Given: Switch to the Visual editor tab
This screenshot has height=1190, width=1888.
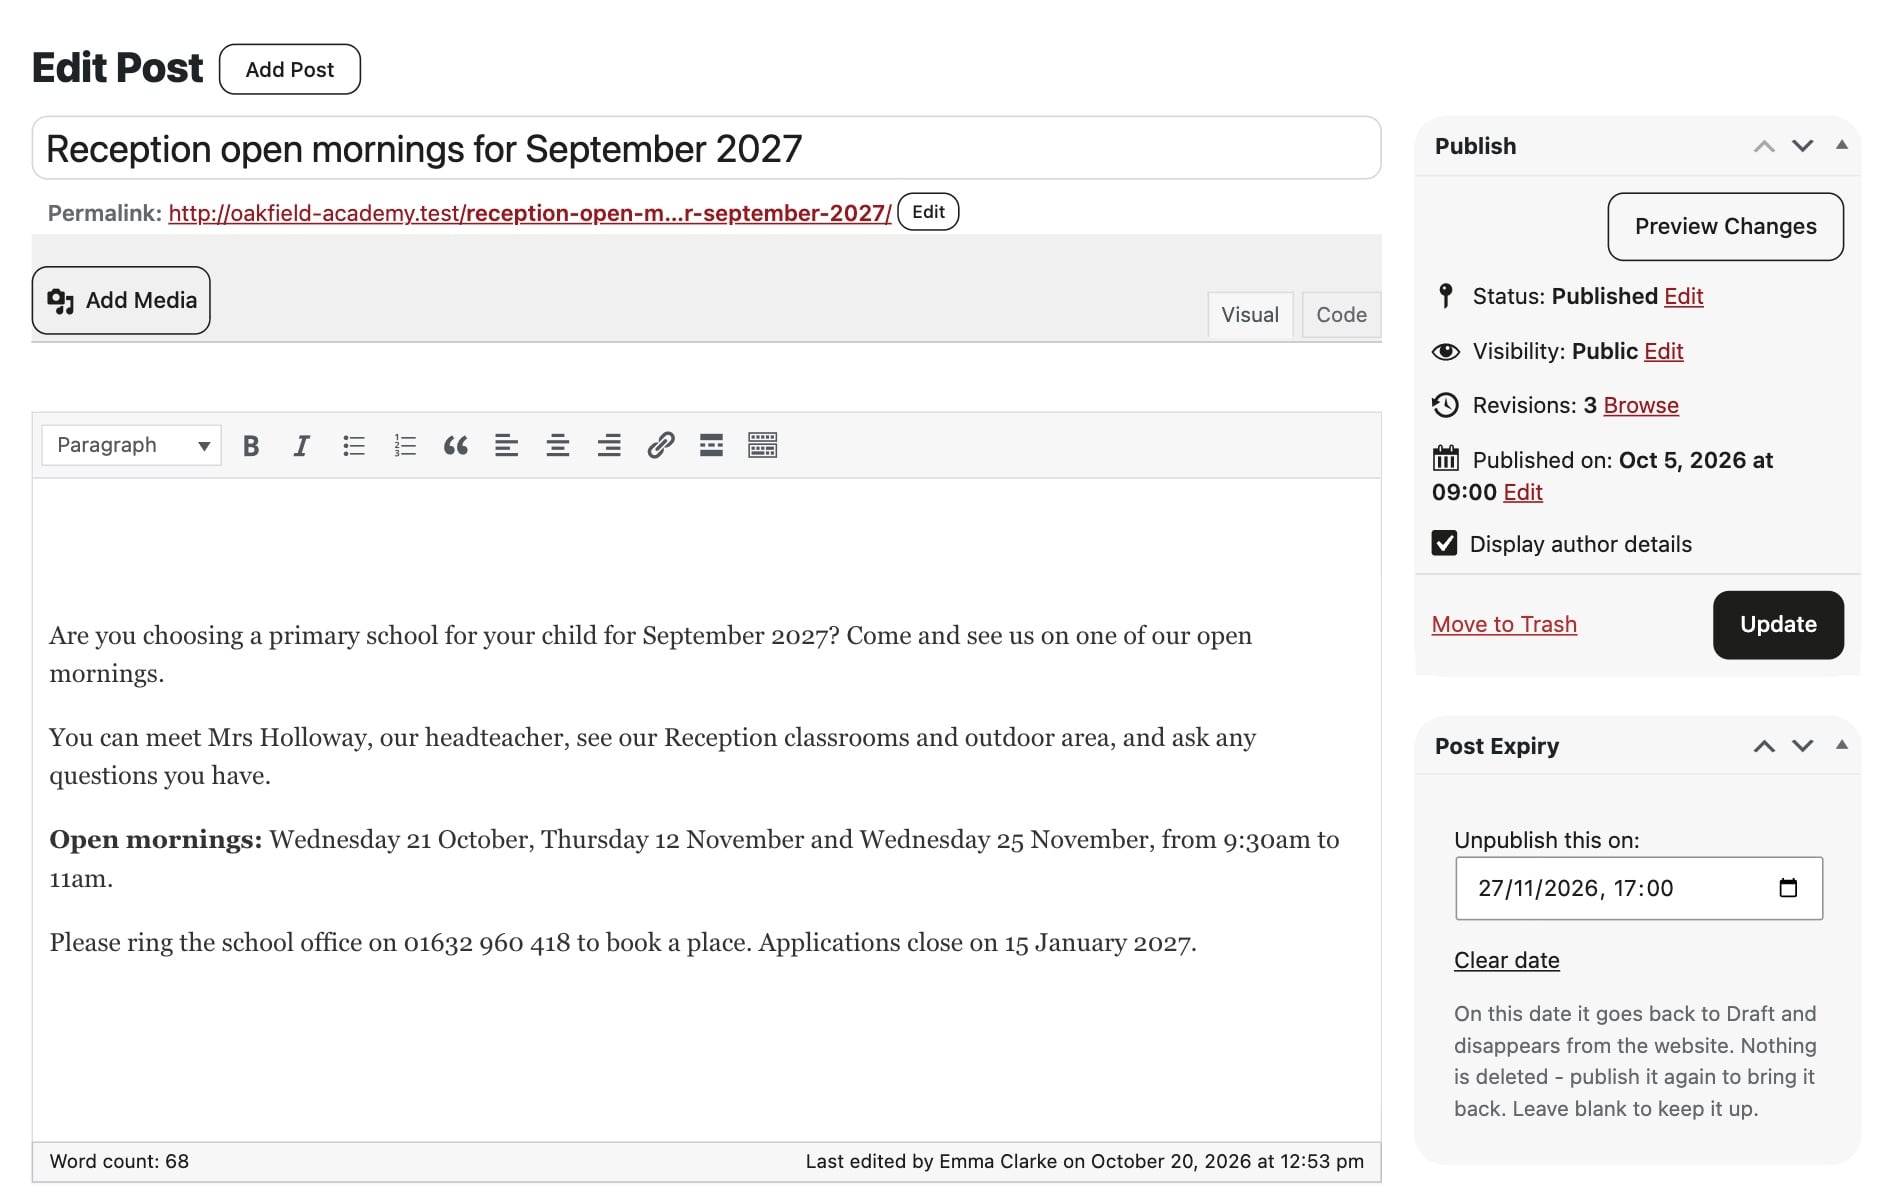Looking at the screenshot, I should click(1250, 315).
